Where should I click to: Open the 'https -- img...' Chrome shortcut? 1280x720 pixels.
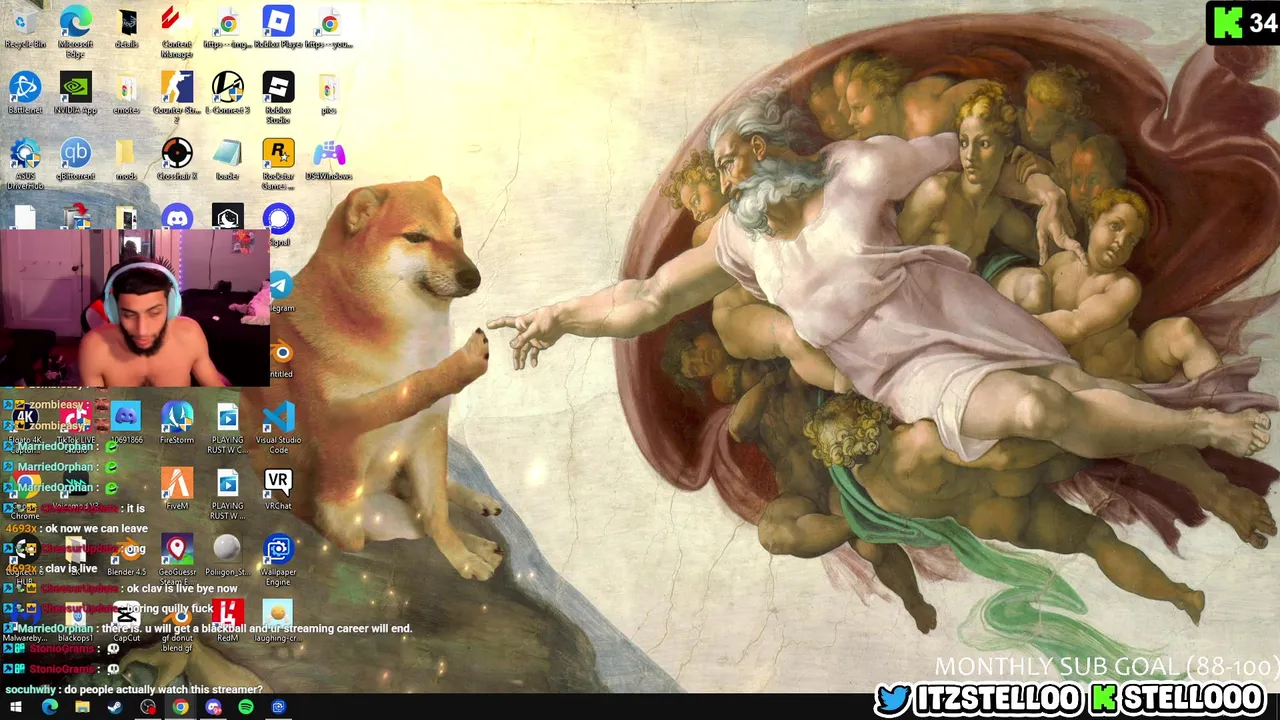click(x=228, y=28)
